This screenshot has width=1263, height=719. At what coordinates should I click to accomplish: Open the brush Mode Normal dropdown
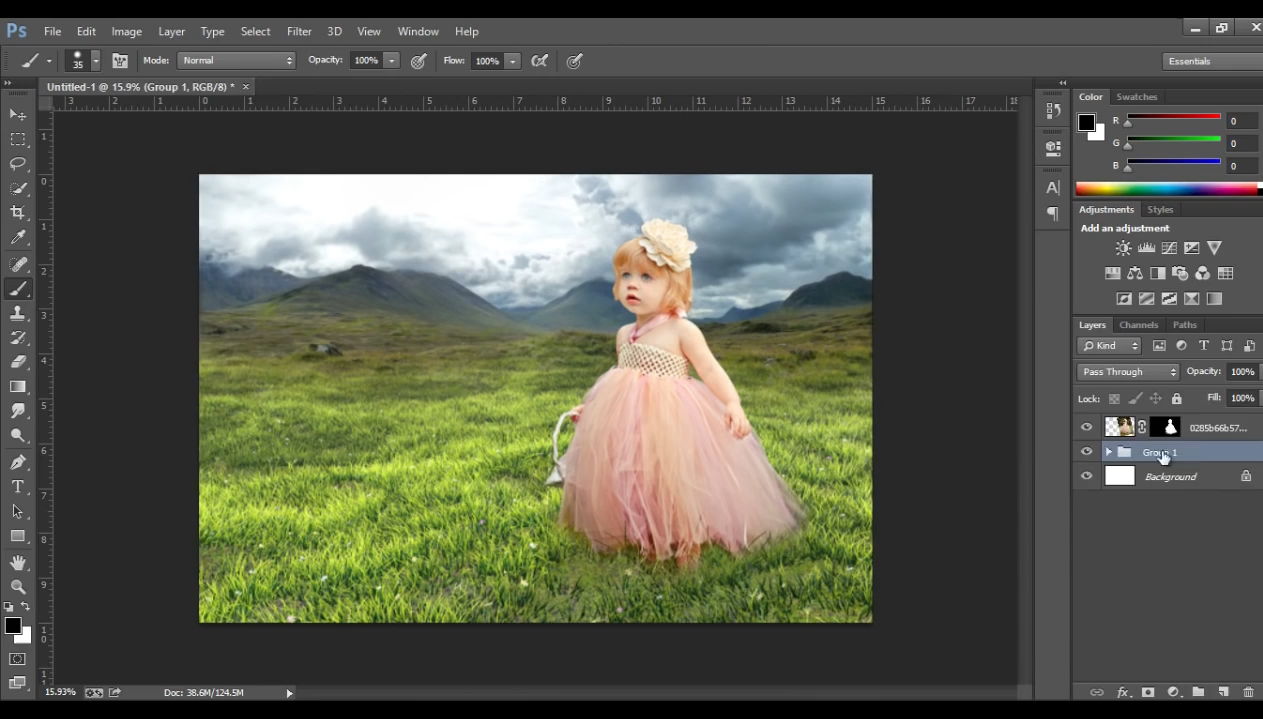pos(236,61)
